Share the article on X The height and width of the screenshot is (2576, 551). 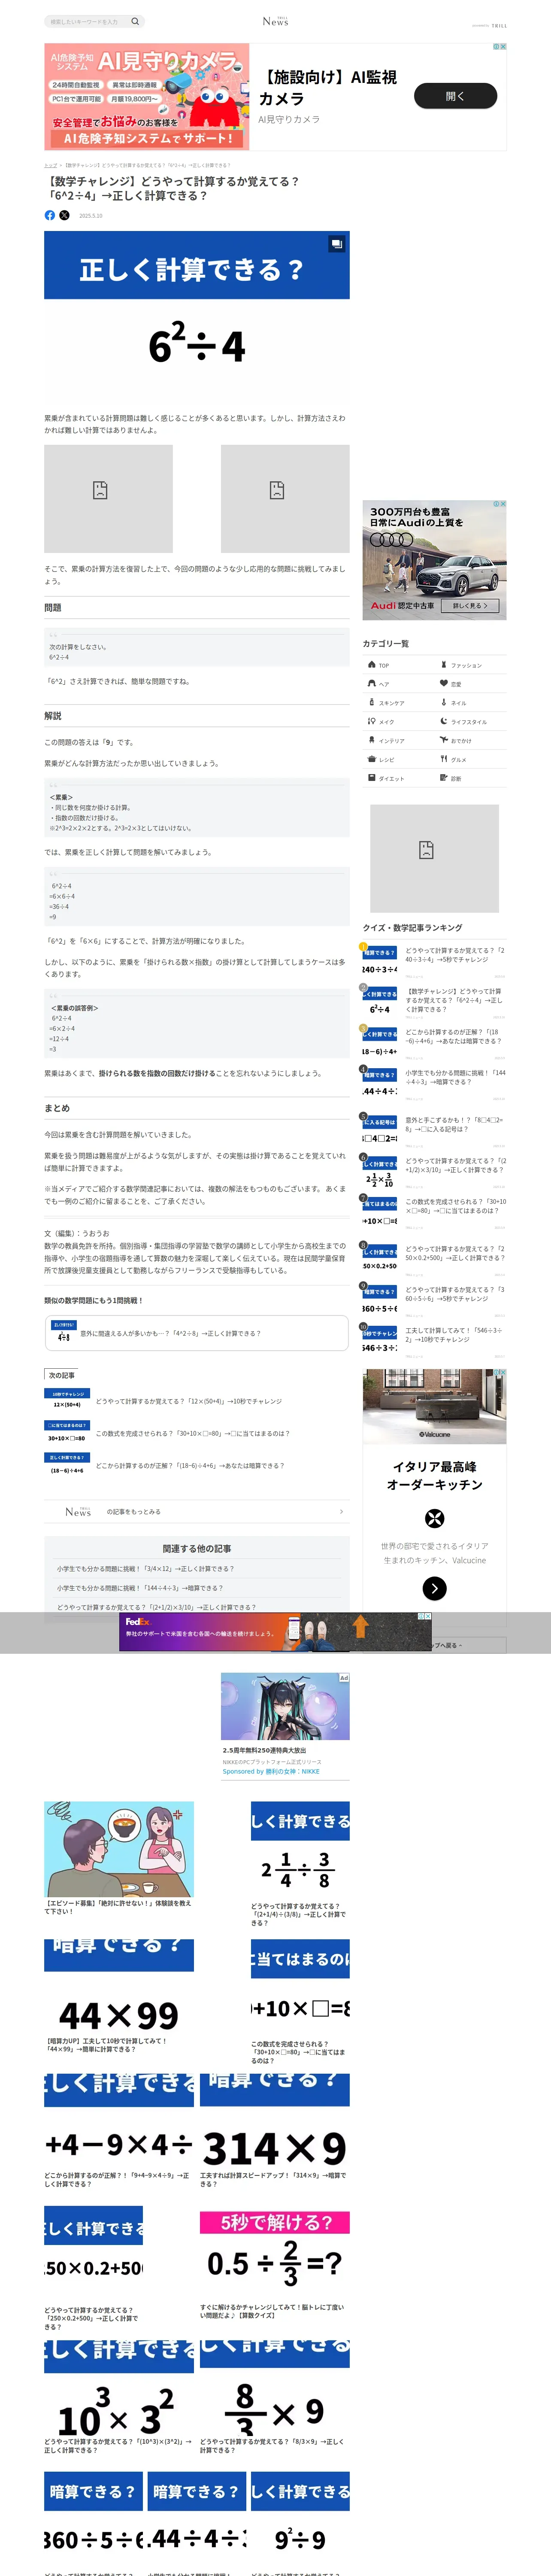64,215
